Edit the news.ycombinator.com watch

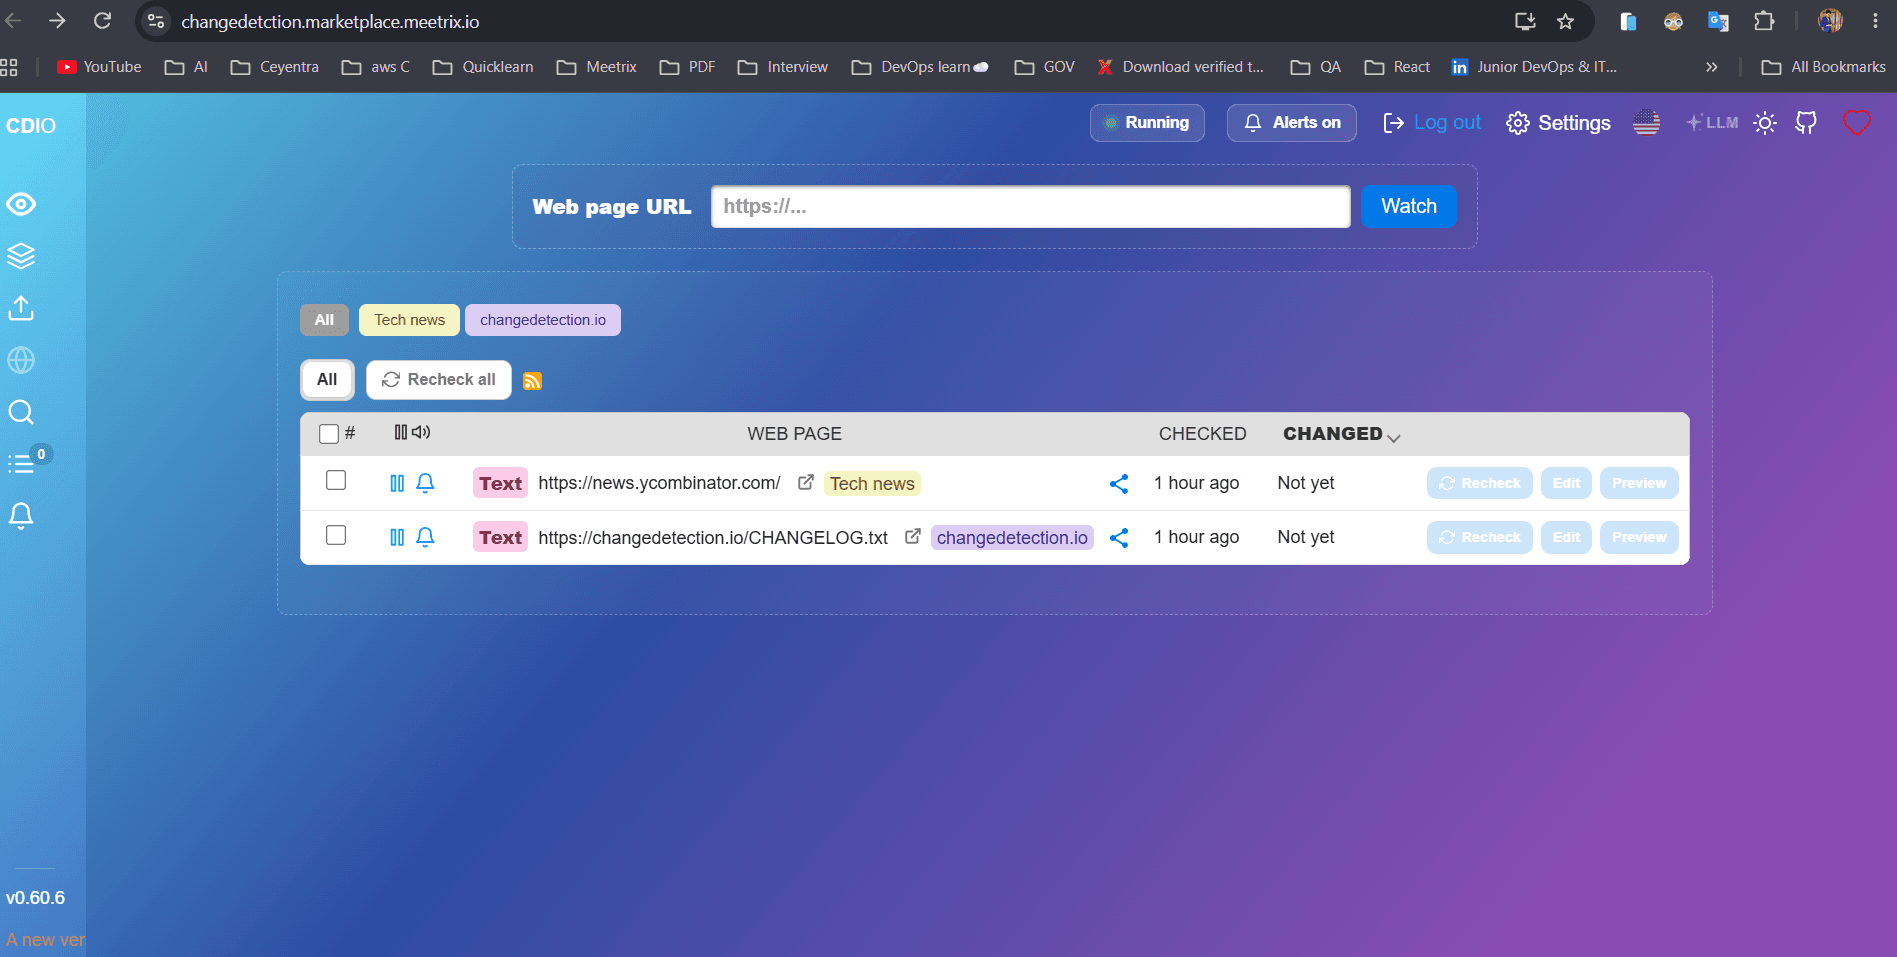[1566, 483]
